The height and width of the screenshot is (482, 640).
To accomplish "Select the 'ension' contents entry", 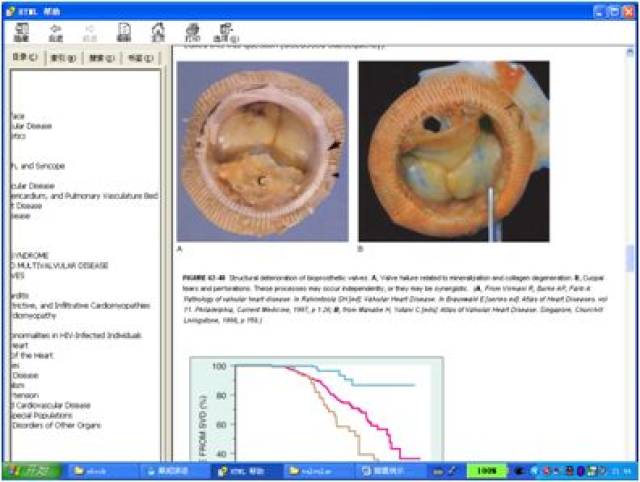I will click(25, 395).
